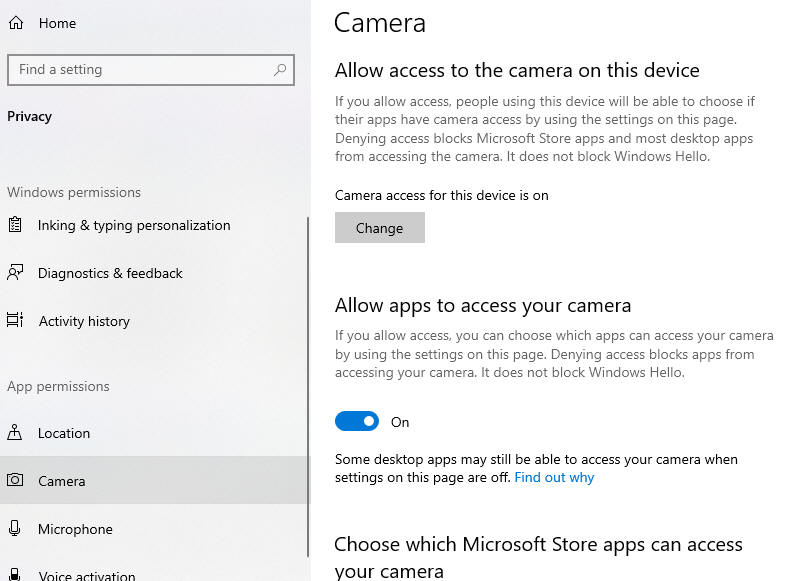Click the Inking & typing personalization icon
807x581 pixels.
15,225
